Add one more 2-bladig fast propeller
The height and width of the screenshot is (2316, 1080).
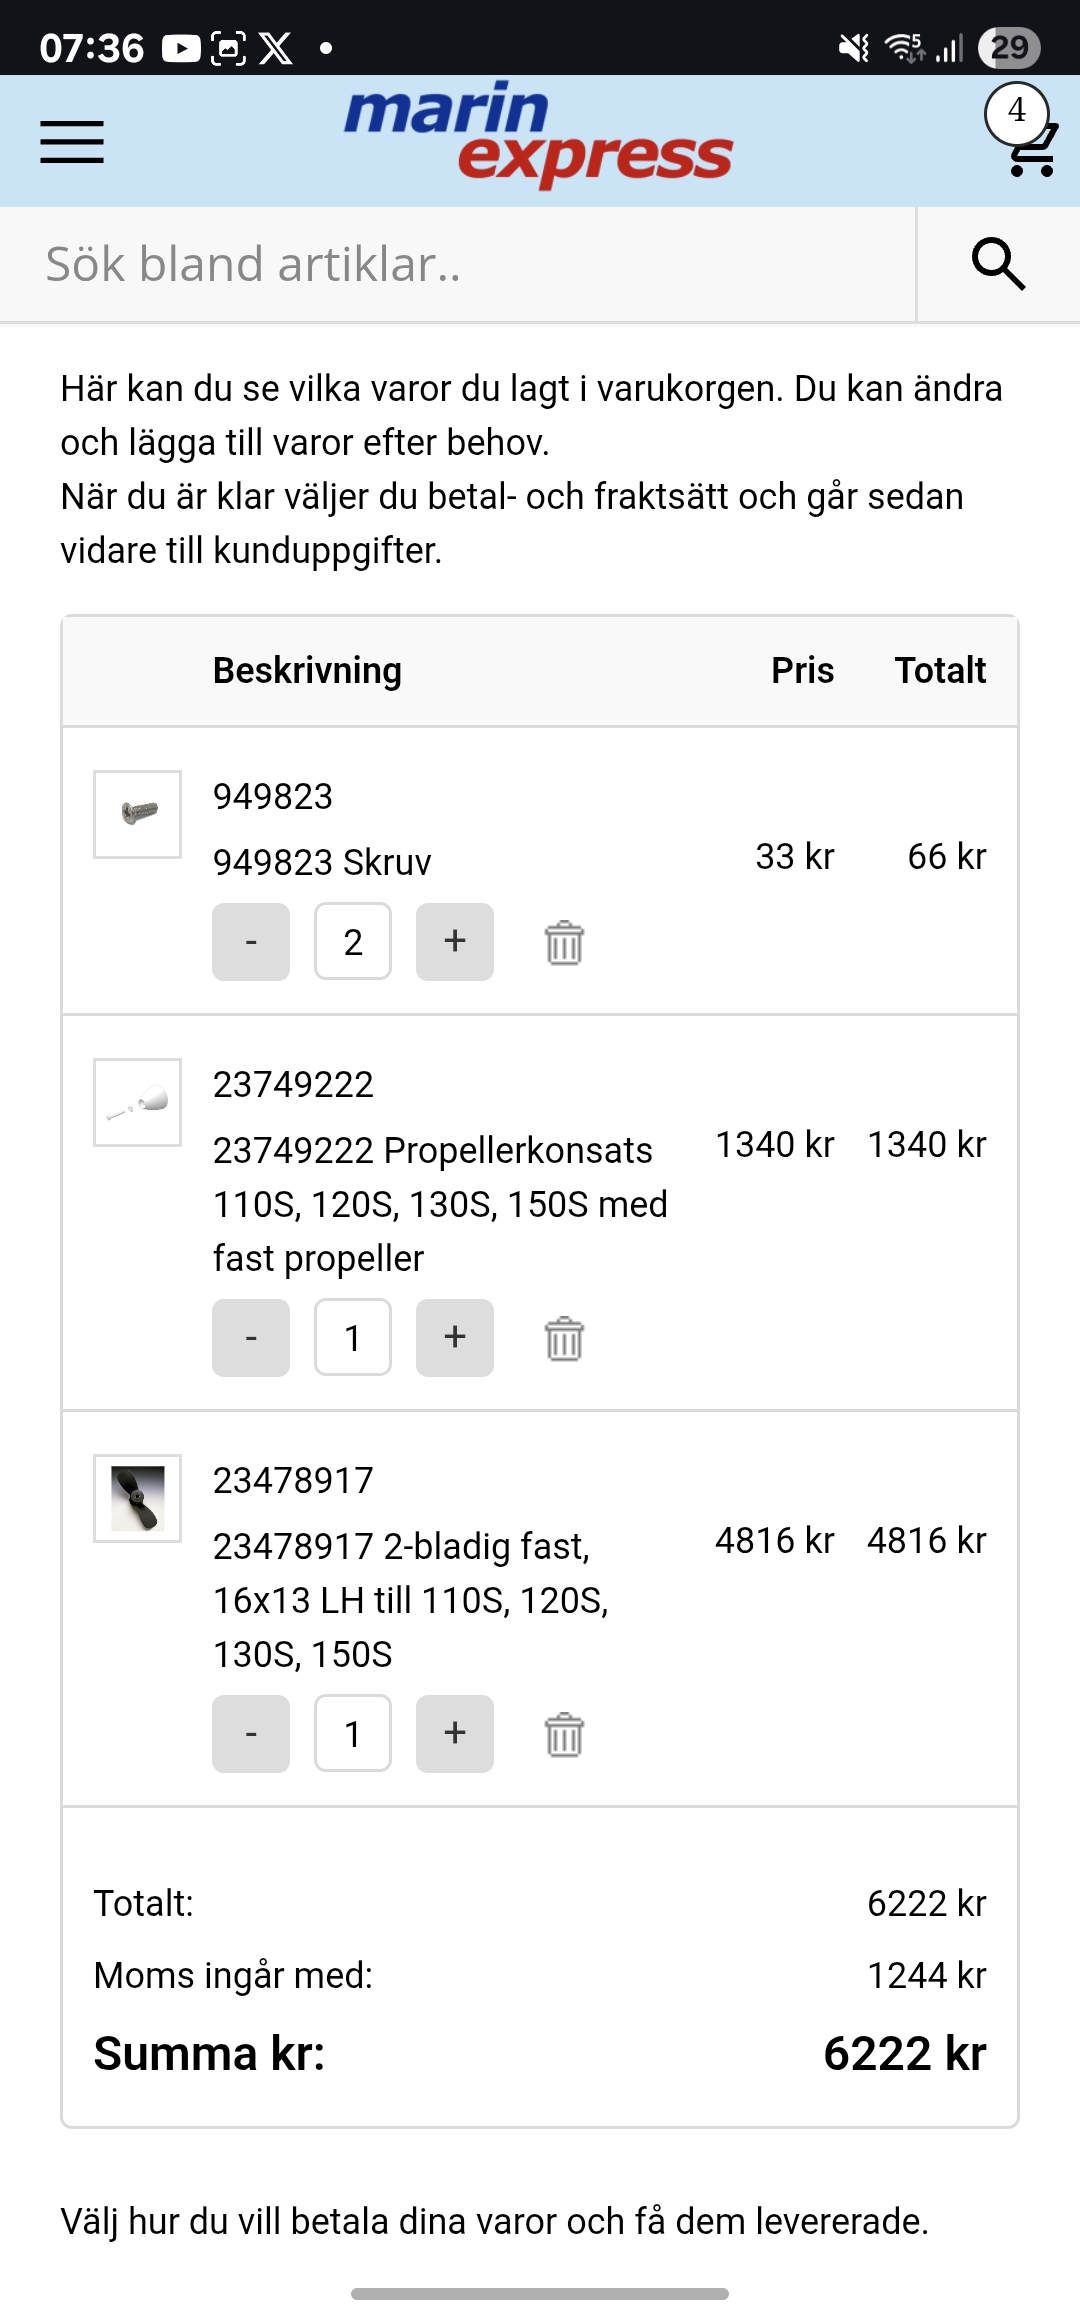(x=455, y=1734)
